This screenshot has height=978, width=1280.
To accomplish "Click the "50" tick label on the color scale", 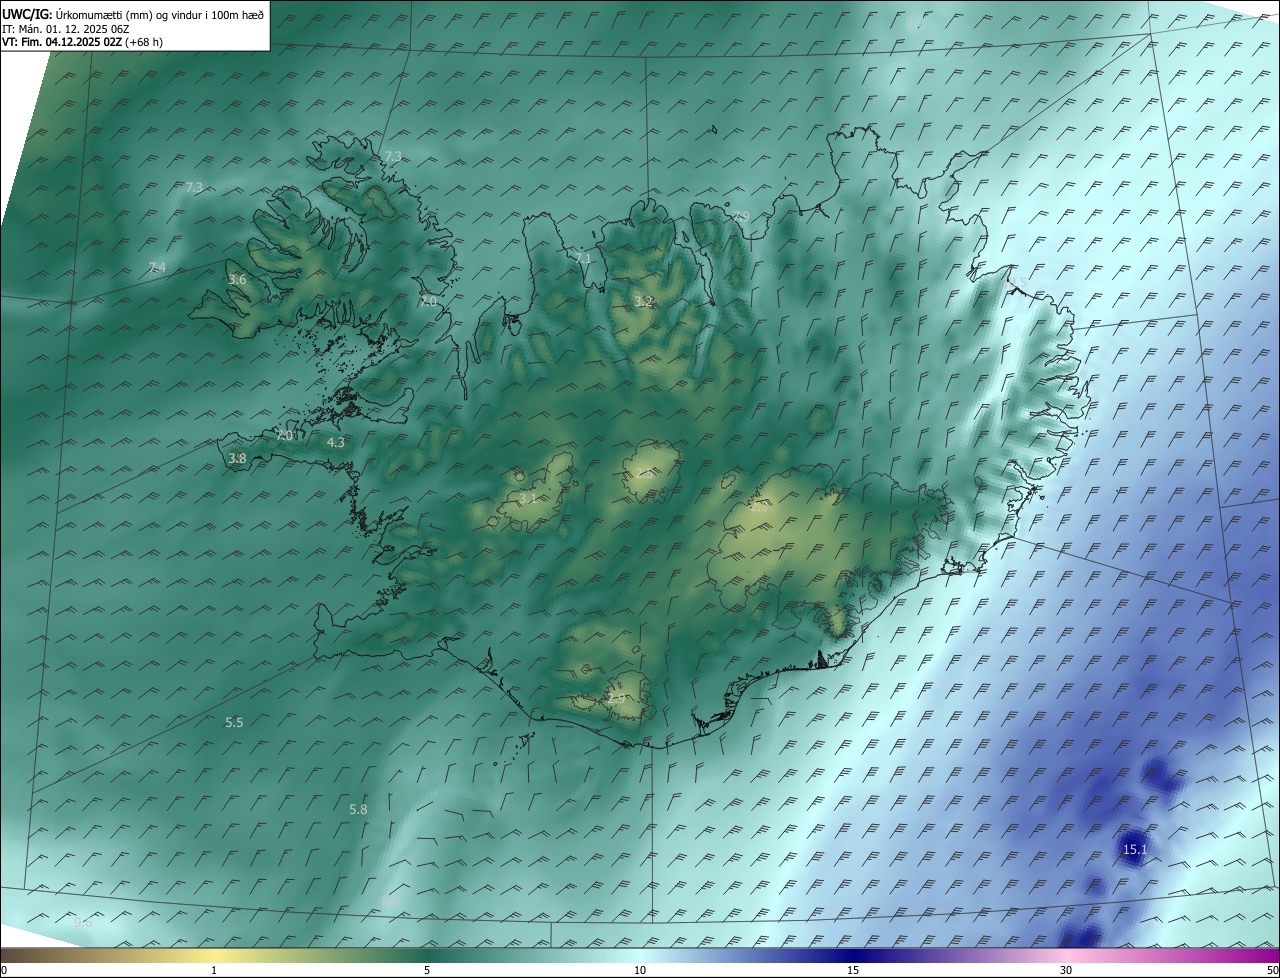I will (1272, 970).
